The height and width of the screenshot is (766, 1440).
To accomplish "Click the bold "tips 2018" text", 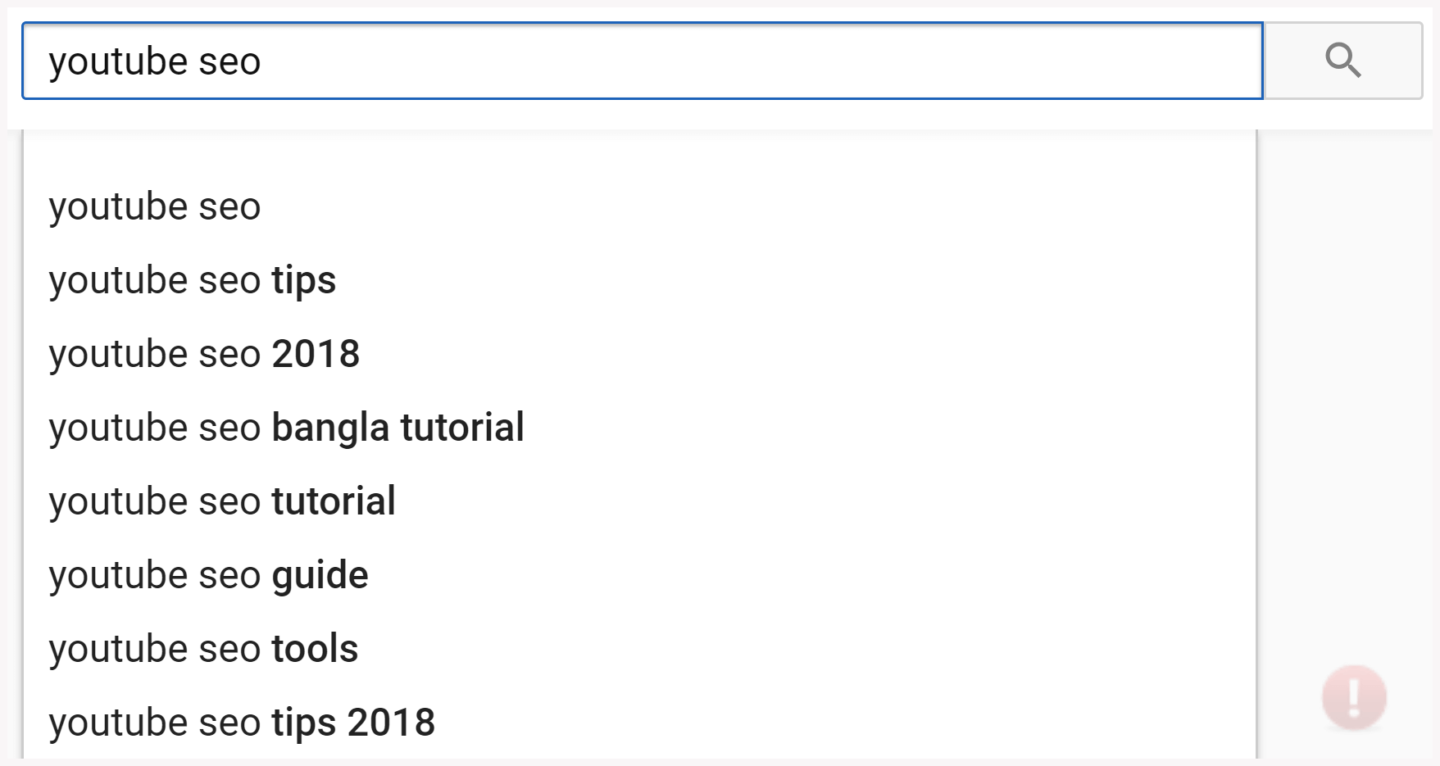I will (x=353, y=723).
